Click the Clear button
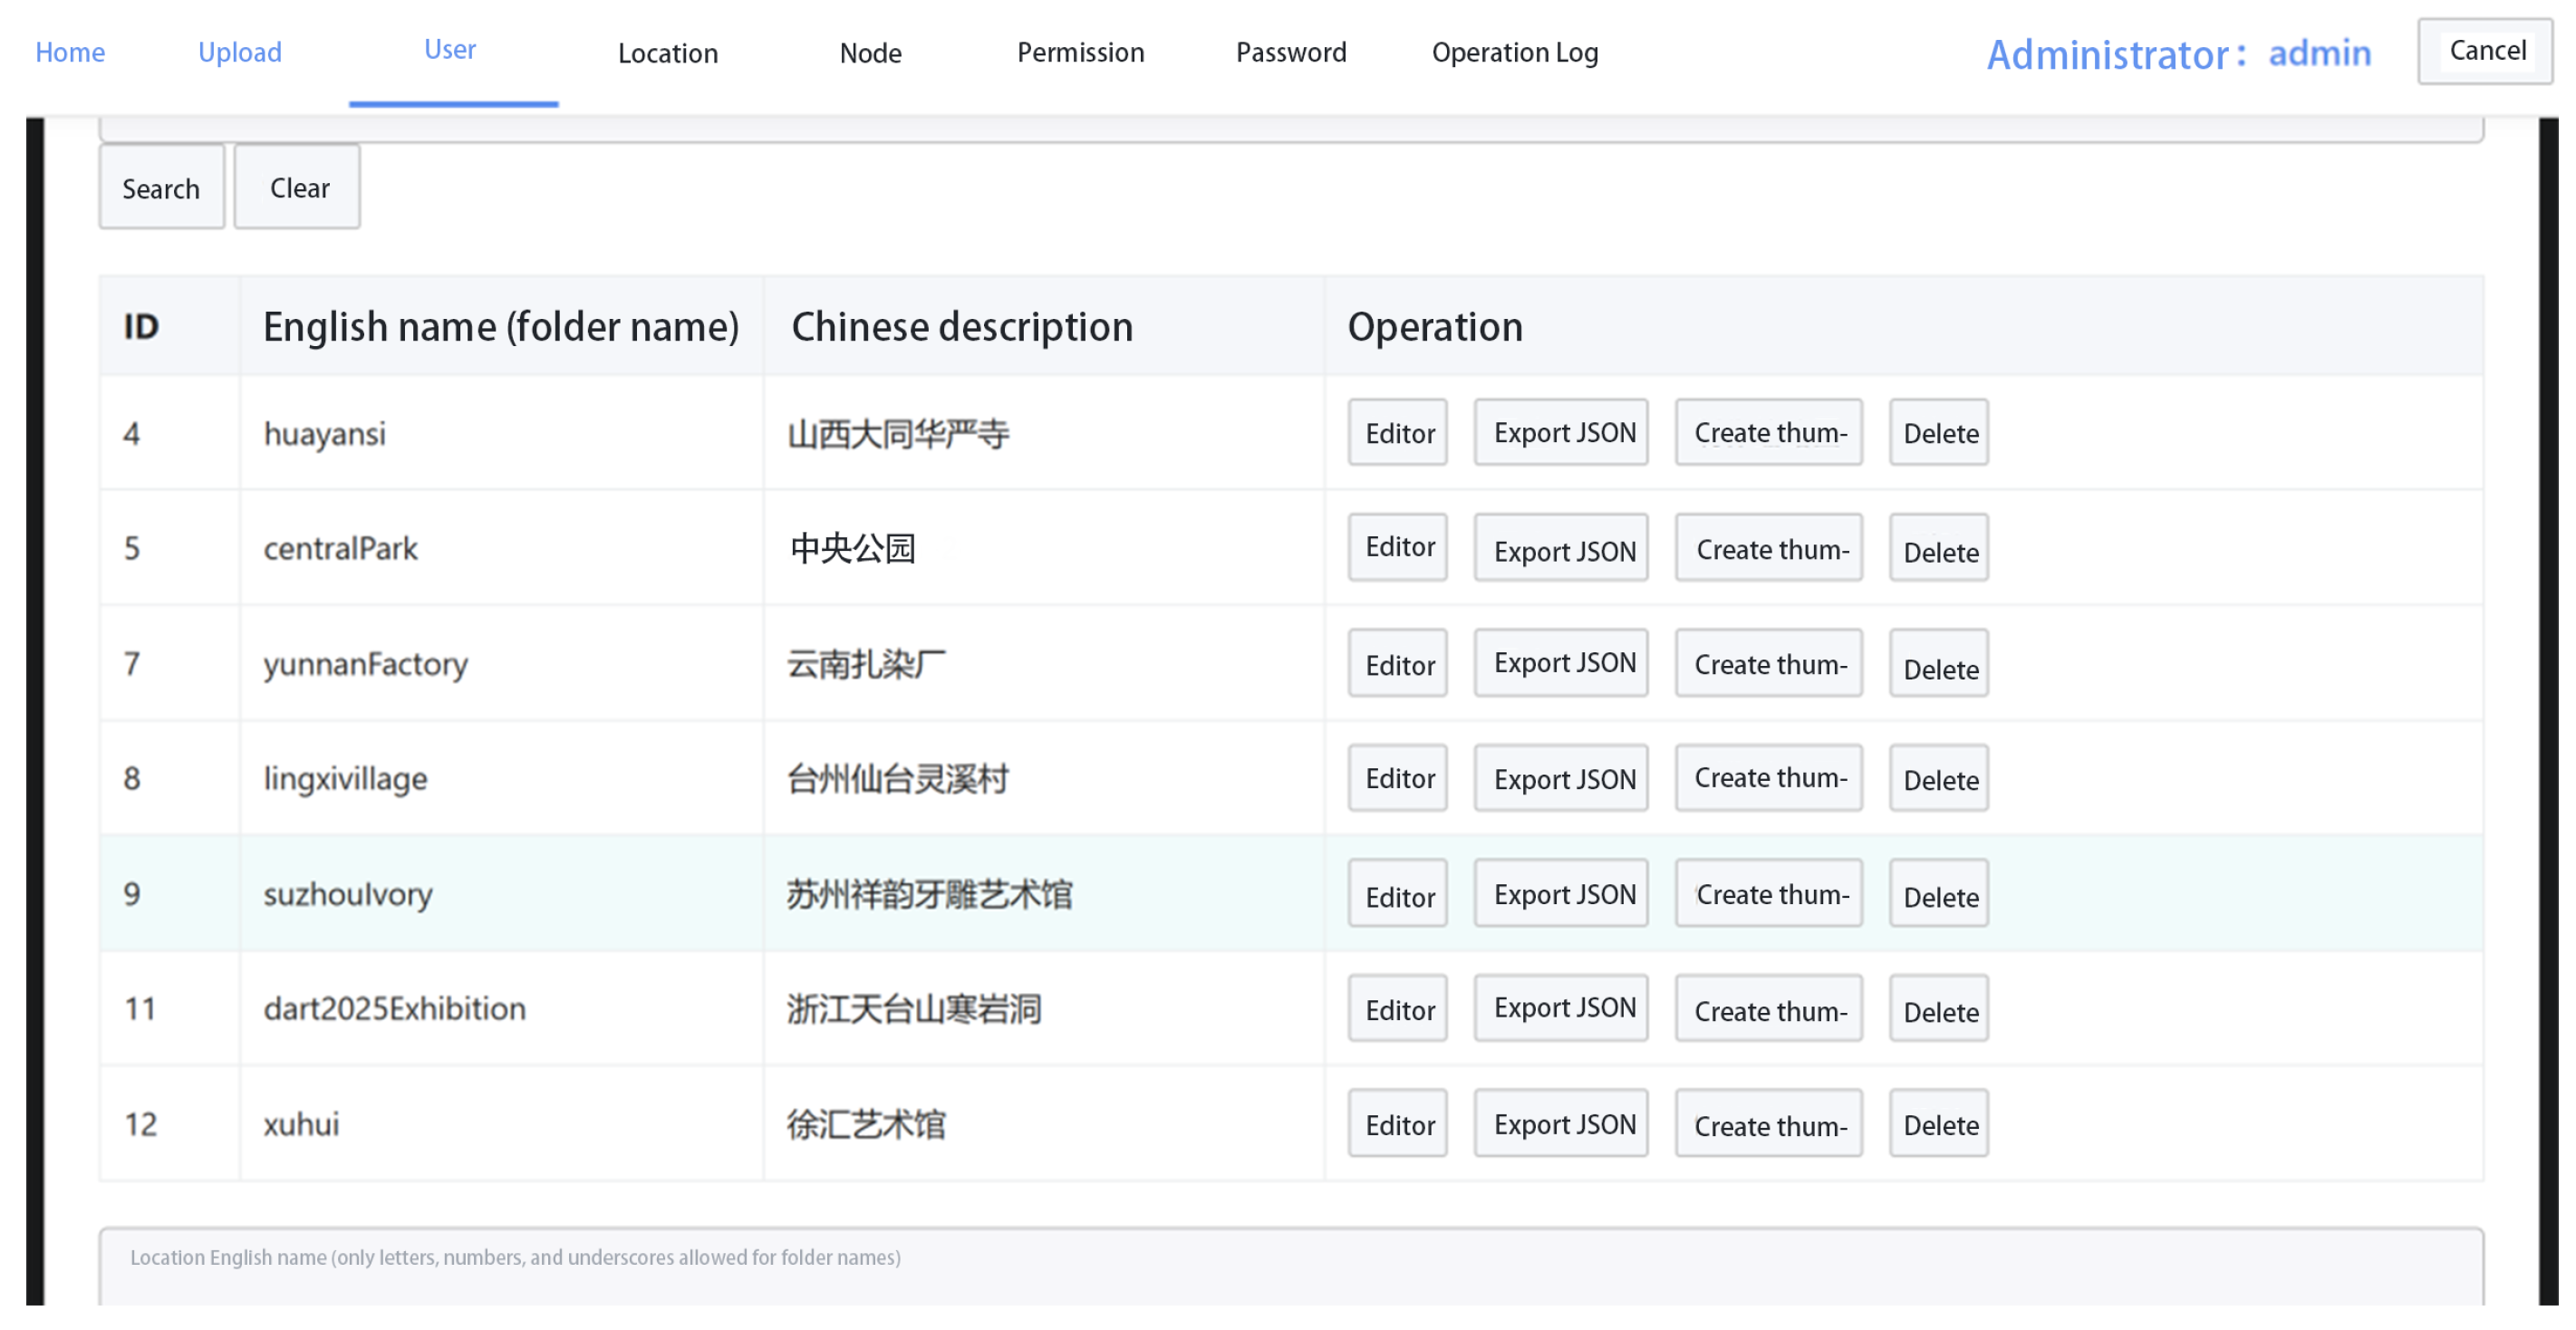This screenshot has height=1330, width=2576. point(297,187)
